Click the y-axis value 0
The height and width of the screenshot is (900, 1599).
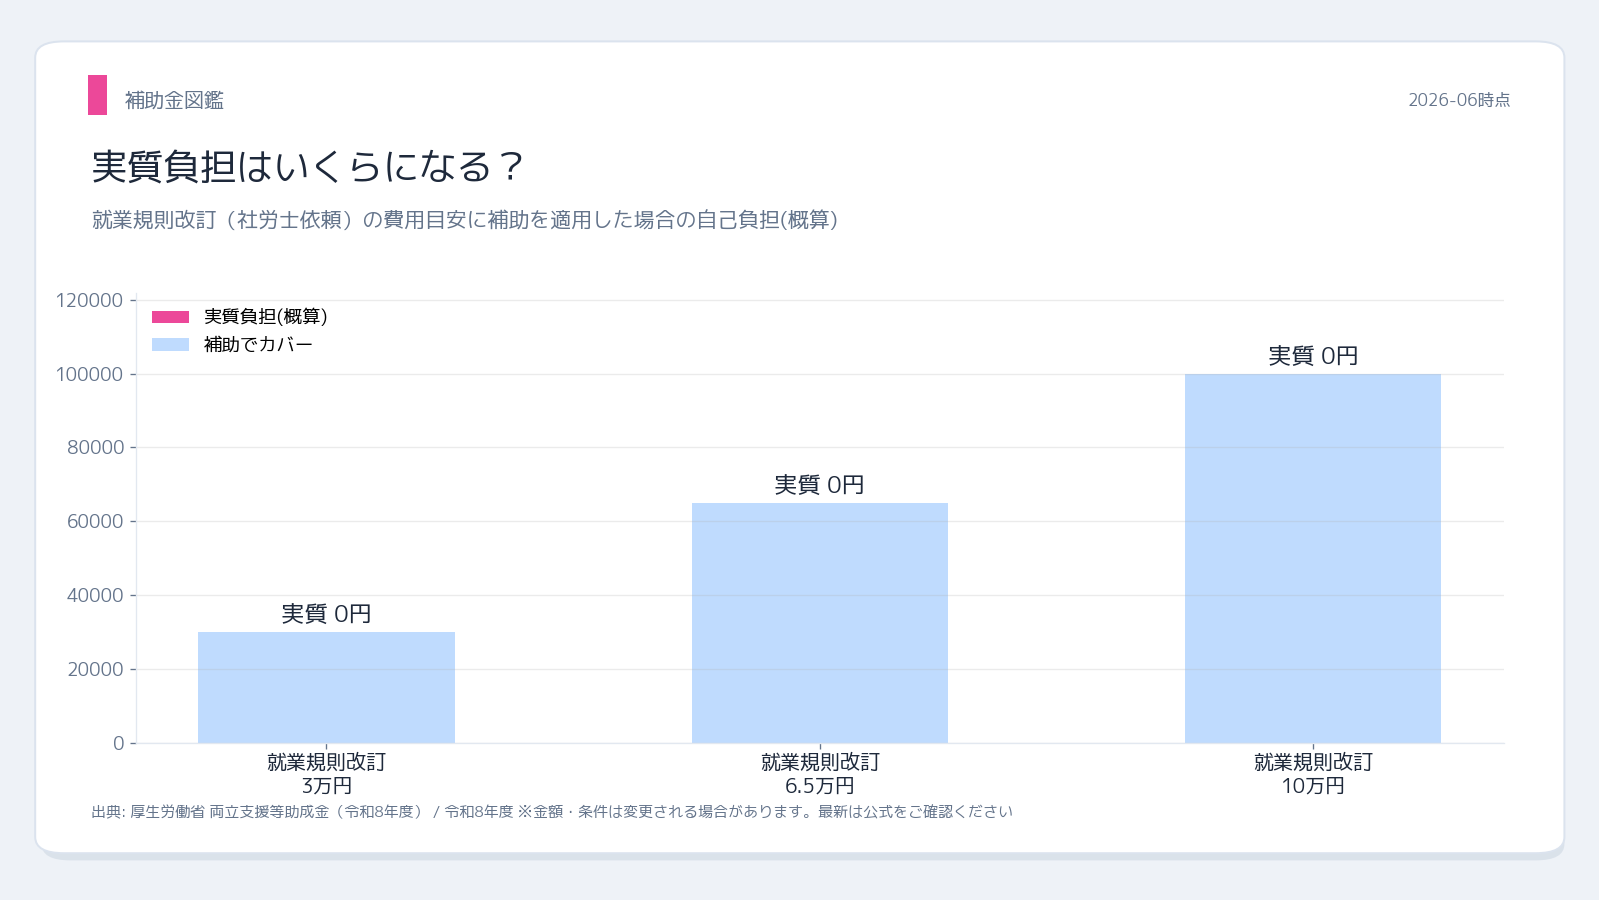[119, 743]
